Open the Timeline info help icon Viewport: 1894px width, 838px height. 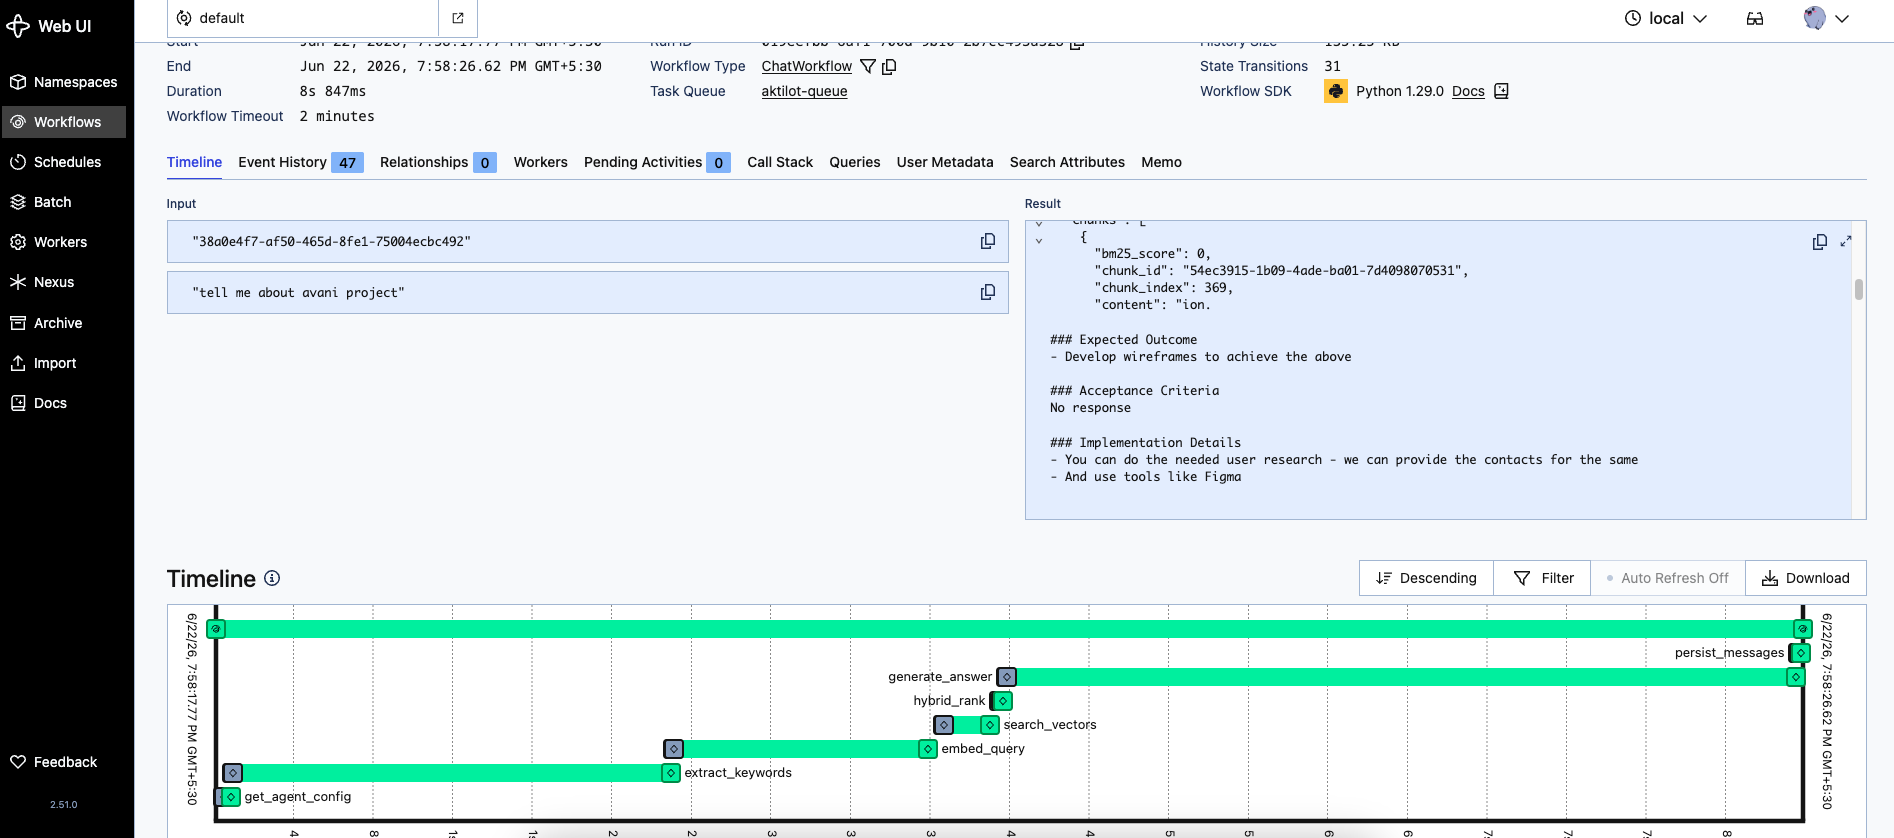pyautogui.click(x=272, y=578)
